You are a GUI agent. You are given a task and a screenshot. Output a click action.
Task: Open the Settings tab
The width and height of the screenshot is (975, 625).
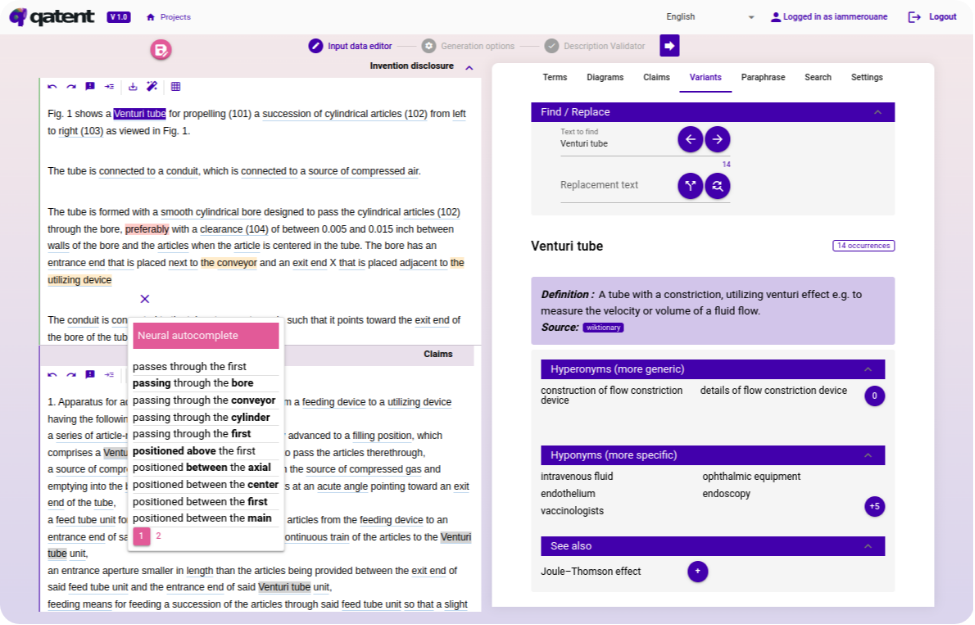(x=867, y=77)
